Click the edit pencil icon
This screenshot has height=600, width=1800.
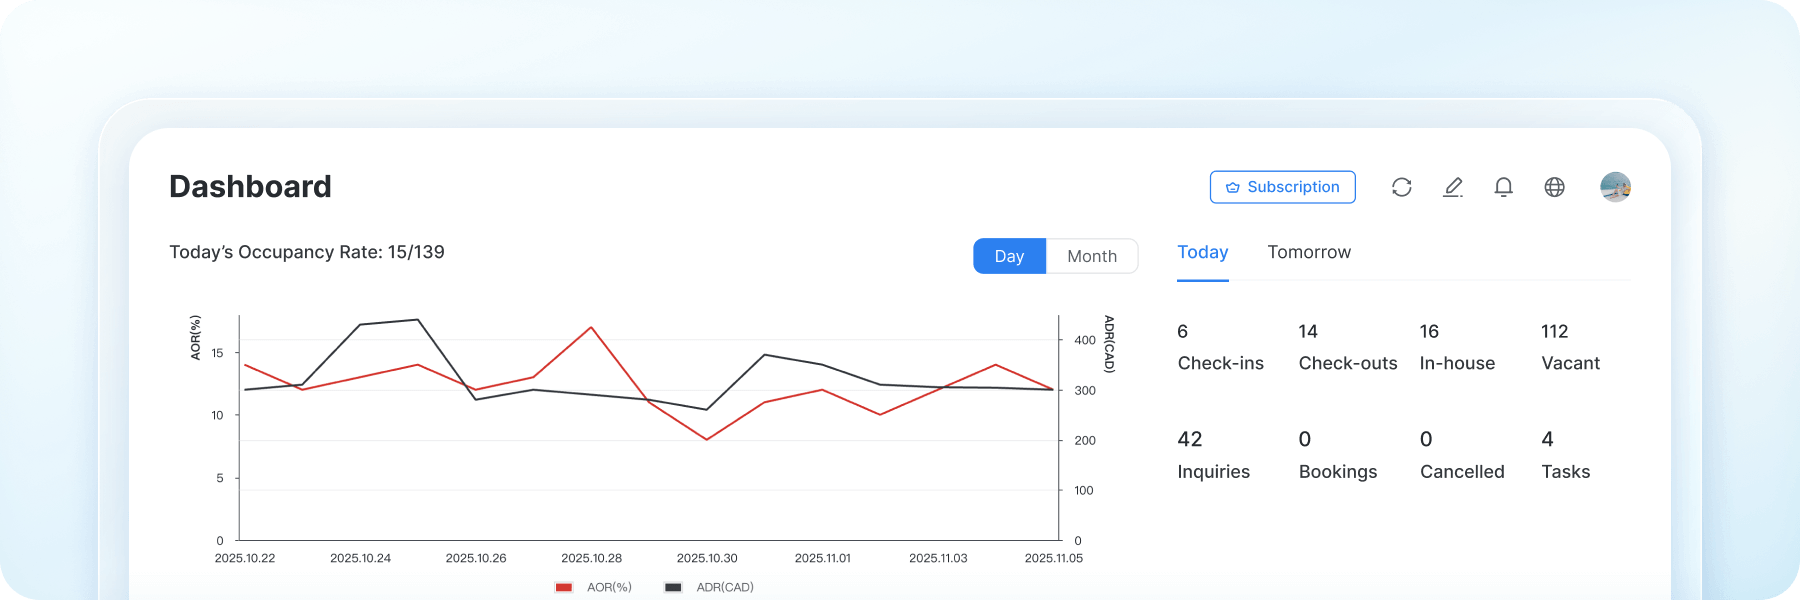click(1453, 187)
